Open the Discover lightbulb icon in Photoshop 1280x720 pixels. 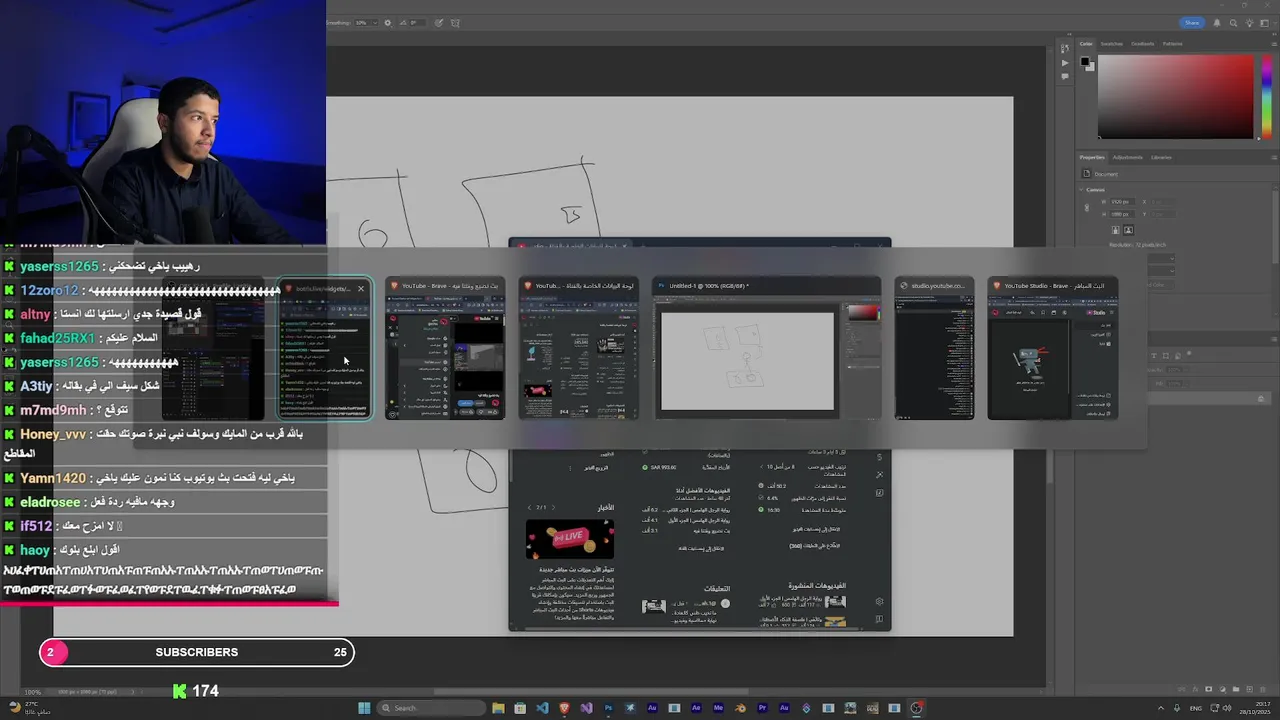1250,23
